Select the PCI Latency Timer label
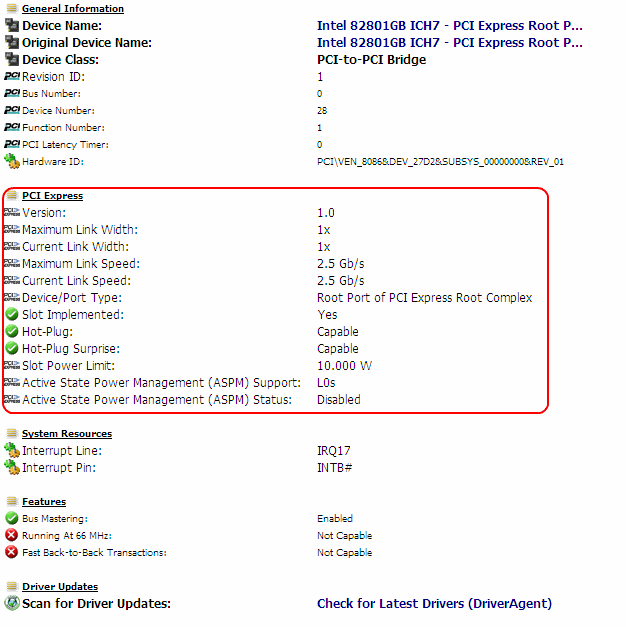Screen dimensions: 626x627 pyautogui.click(x=65, y=145)
